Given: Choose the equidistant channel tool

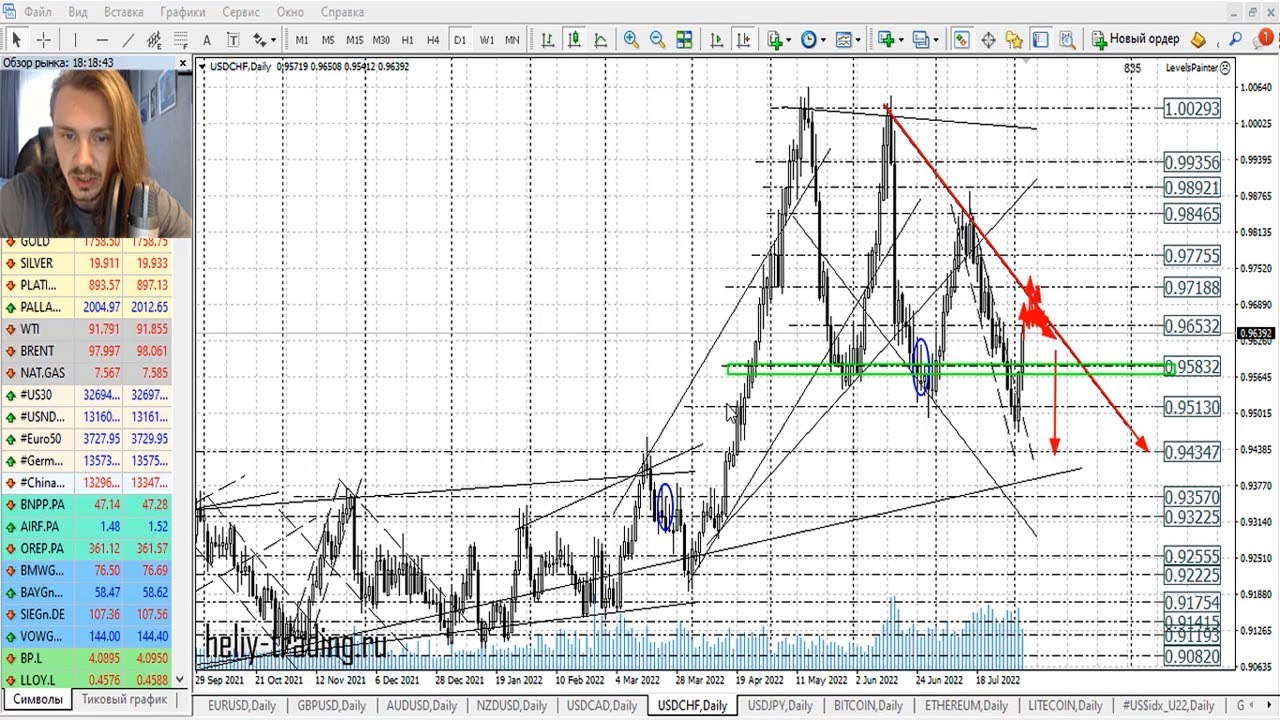Looking at the screenshot, I should [154, 40].
